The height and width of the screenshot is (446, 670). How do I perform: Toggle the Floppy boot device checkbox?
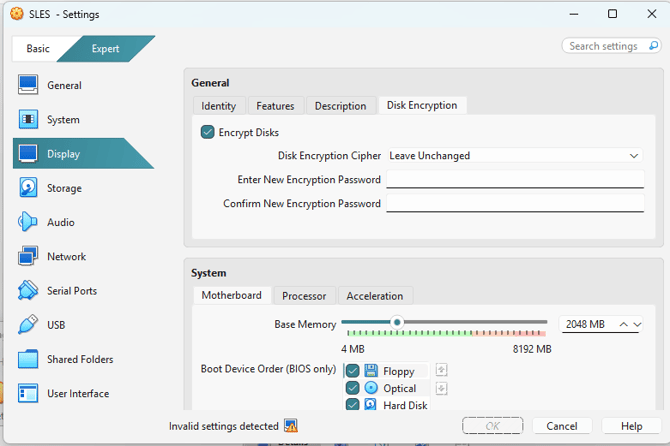352,371
